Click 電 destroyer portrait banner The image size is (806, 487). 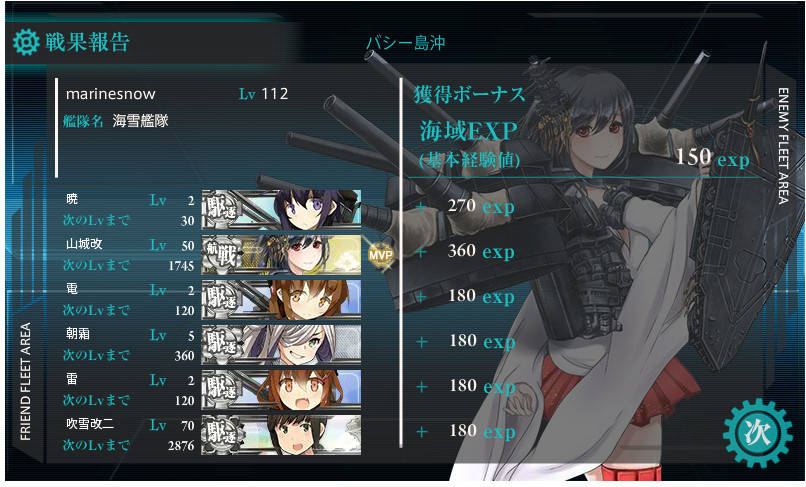click(281, 299)
